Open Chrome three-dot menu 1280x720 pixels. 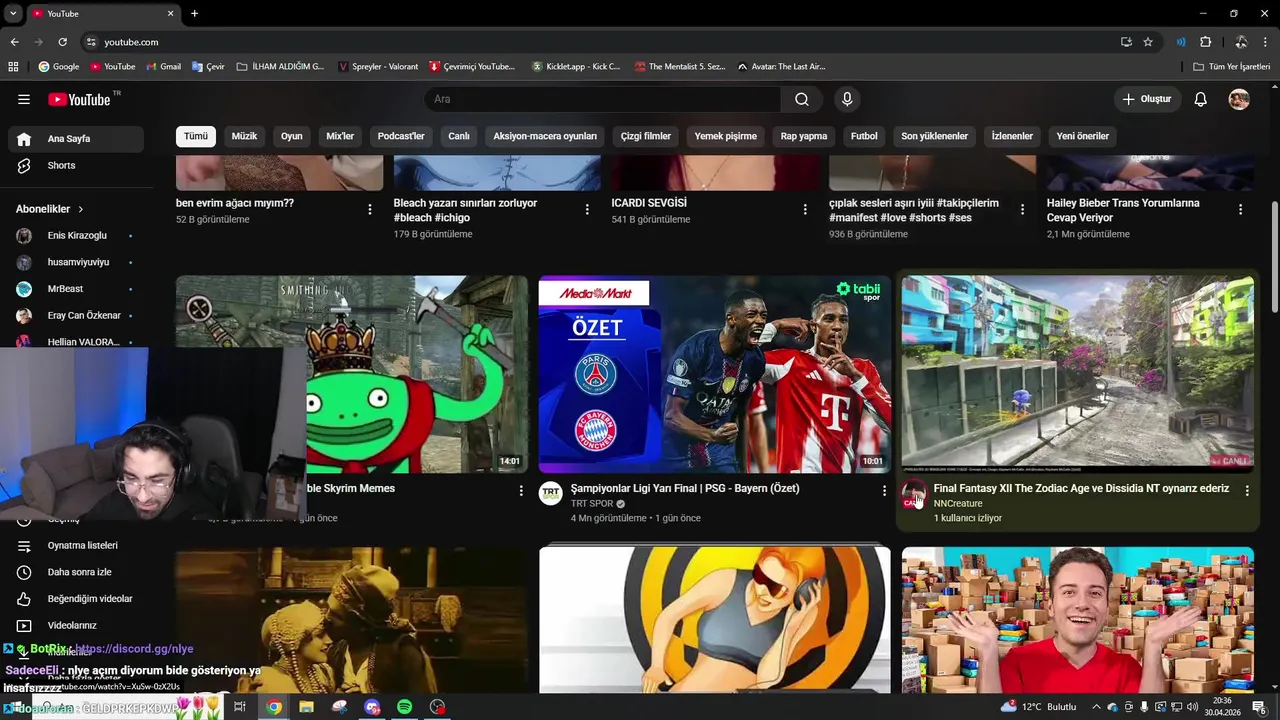tap(1266, 42)
